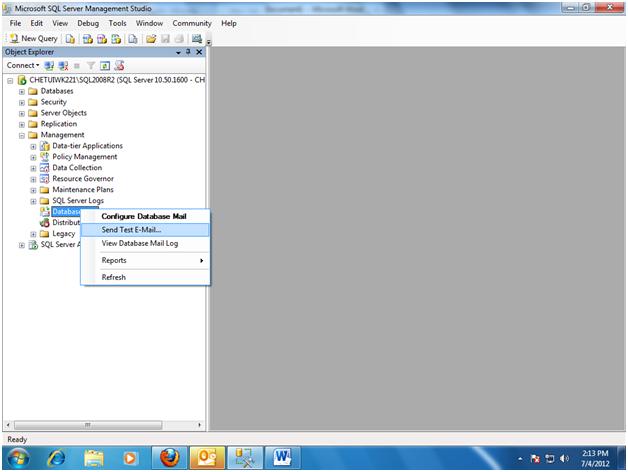Open an Analysis Services MDX Query
The image size is (628, 472).
(x=88, y=39)
